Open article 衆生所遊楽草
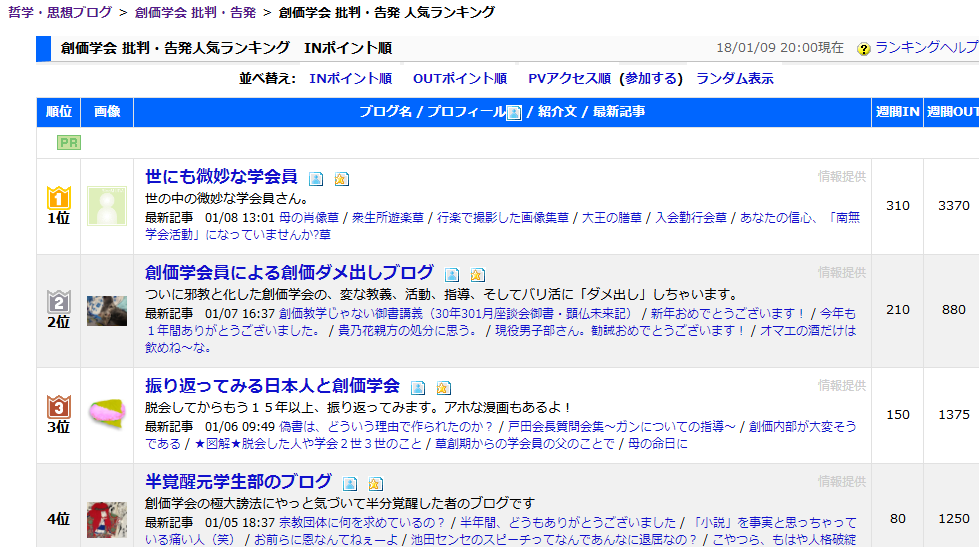979x547 pixels. pyautogui.click(x=388, y=218)
